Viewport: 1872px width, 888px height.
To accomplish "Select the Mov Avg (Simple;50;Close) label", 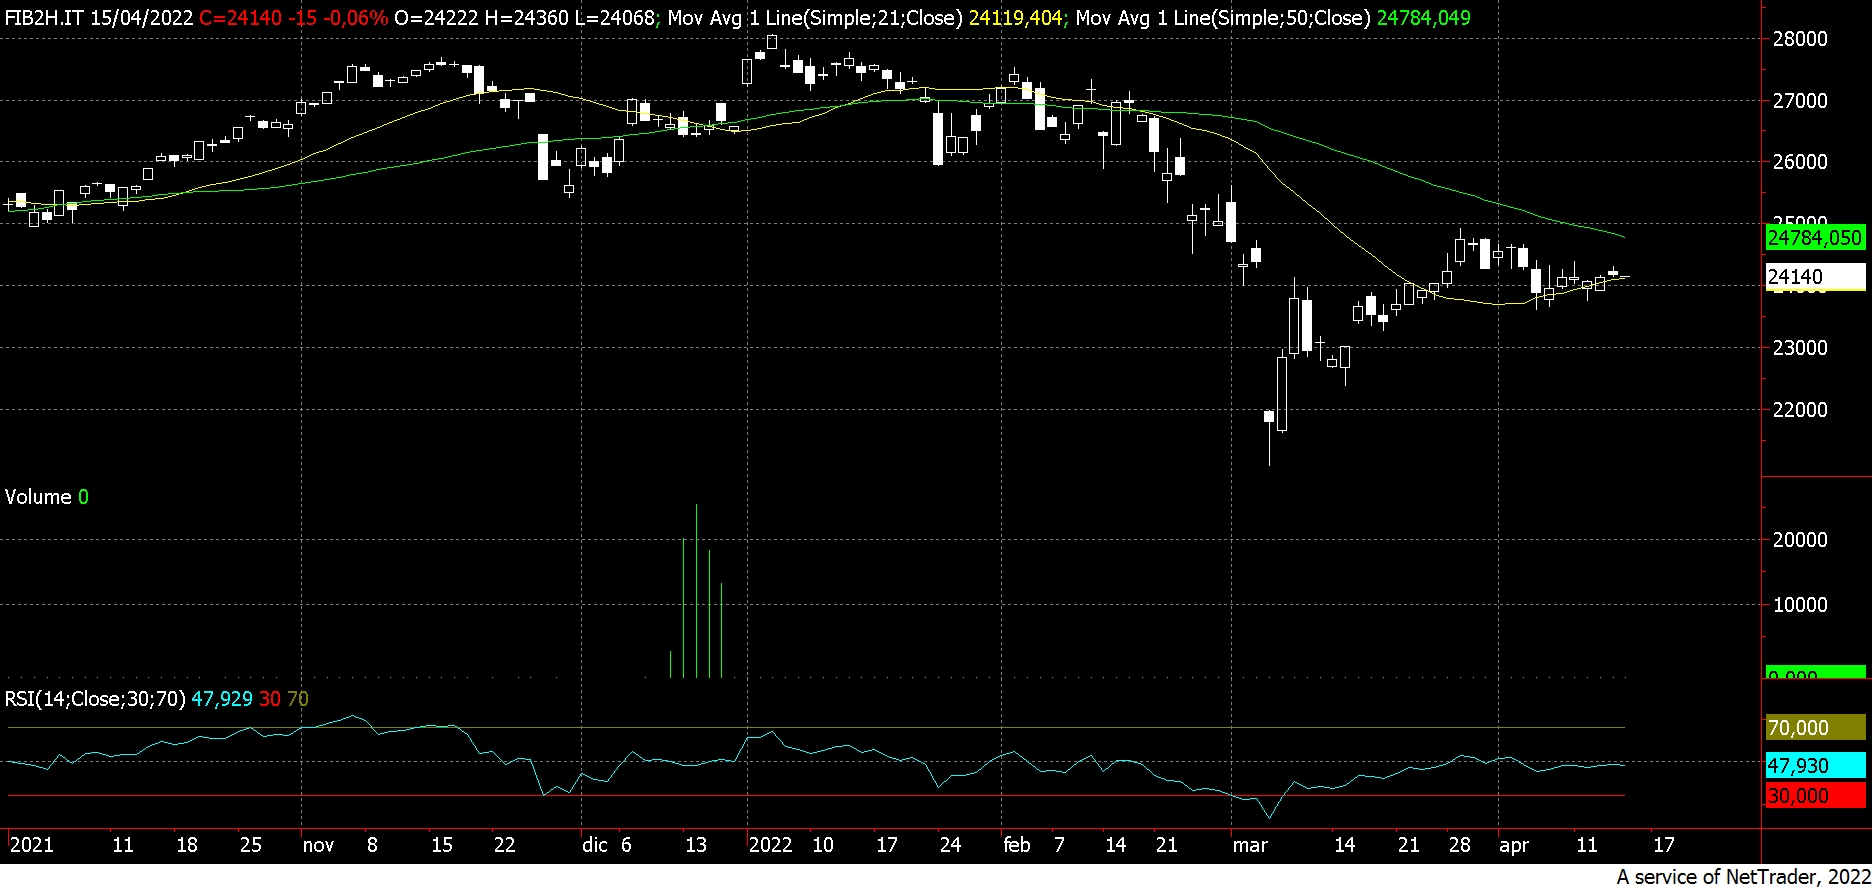I will coord(1222,18).
